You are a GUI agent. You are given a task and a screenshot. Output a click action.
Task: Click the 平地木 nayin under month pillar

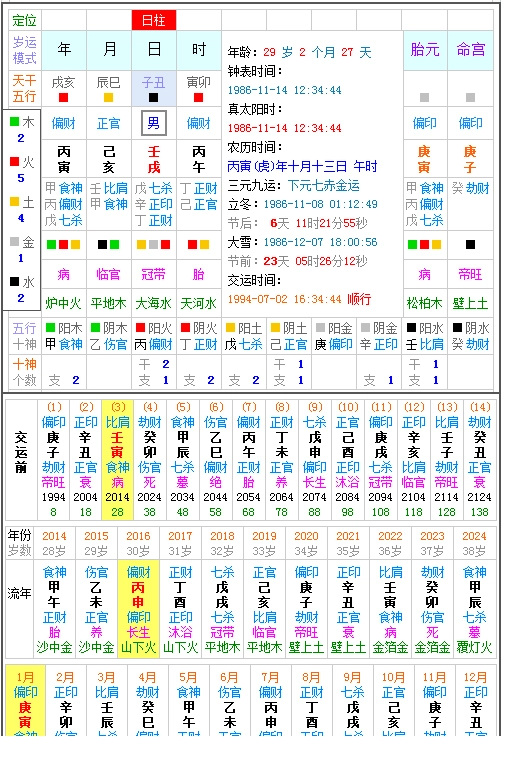tap(109, 303)
